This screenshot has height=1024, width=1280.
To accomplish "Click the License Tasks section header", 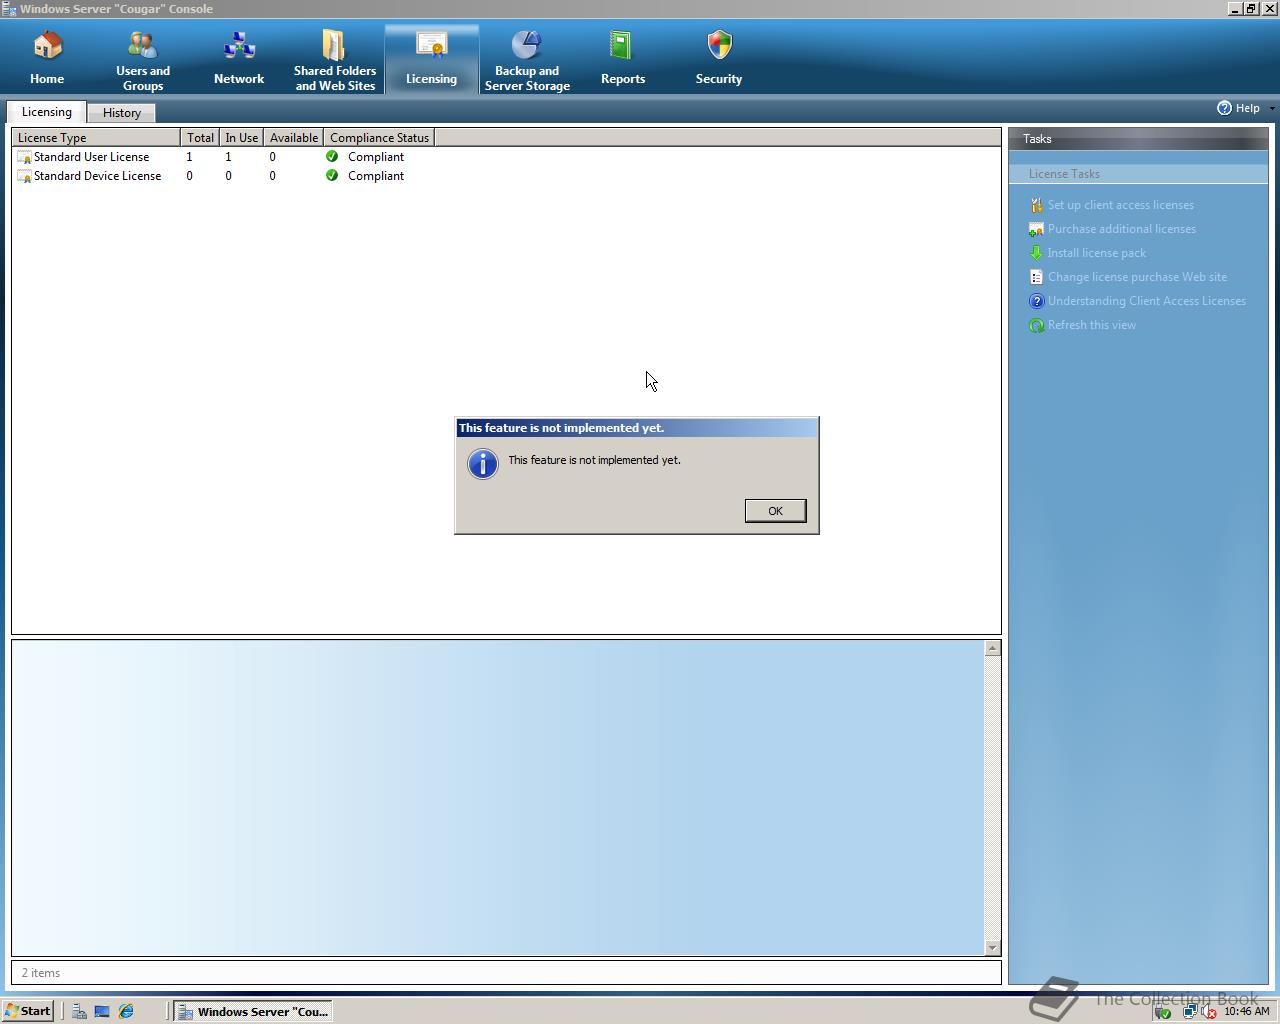I will pyautogui.click(x=1138, y=174).
